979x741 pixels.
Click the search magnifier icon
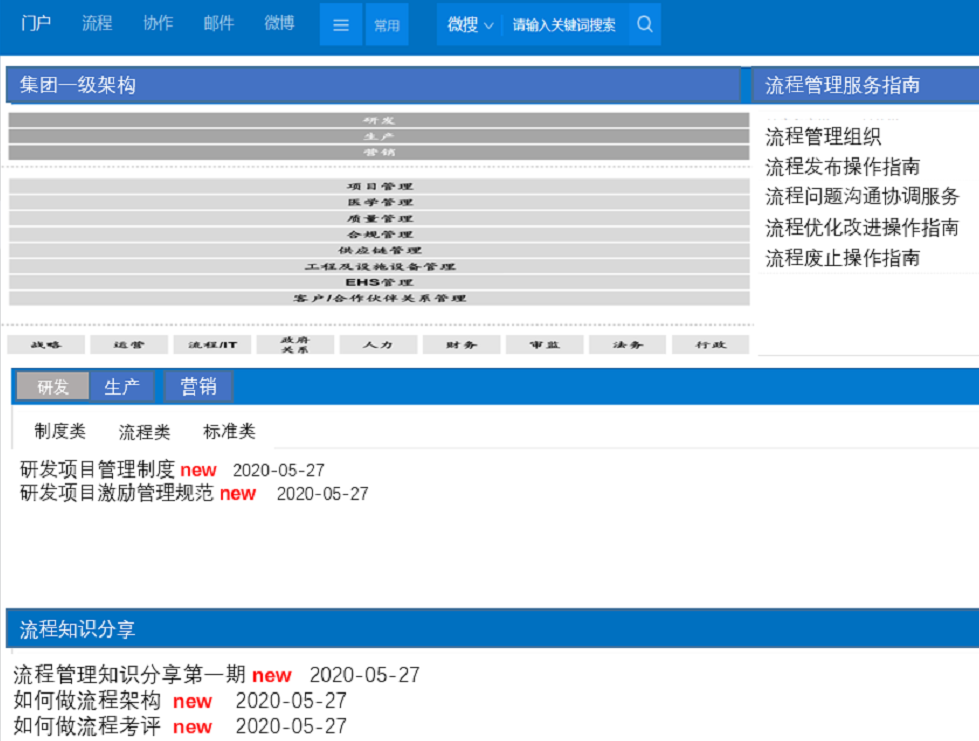pyautogui.click(x=645, y=25)
